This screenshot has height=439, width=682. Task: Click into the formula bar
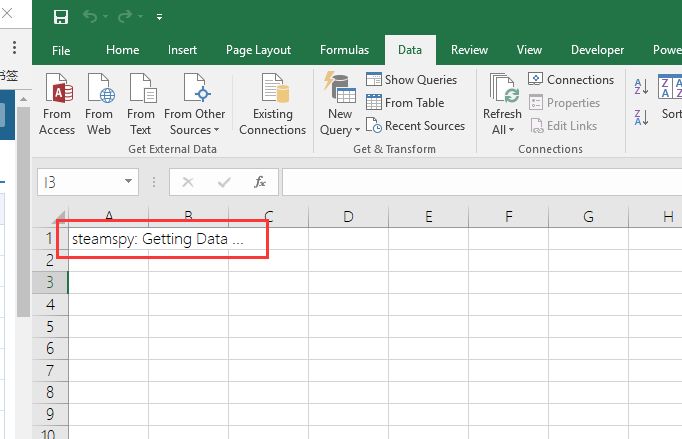[x=482, y=182]
